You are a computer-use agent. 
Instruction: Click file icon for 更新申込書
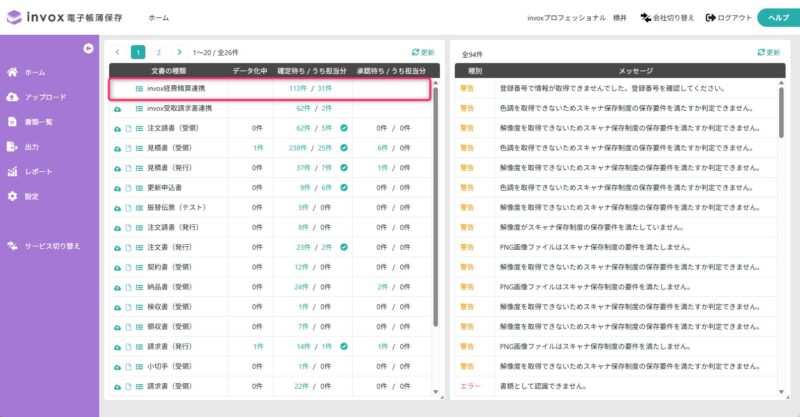coord(129,188)
